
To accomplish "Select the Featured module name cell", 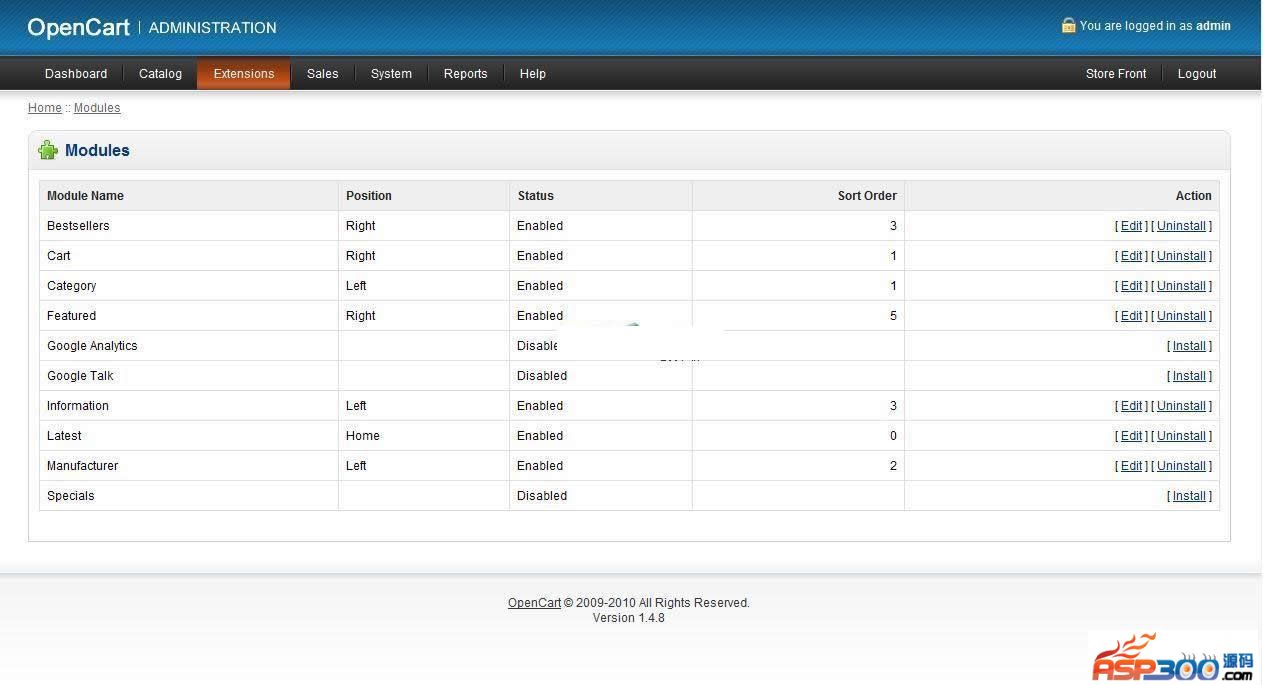I will pos(189,316).
